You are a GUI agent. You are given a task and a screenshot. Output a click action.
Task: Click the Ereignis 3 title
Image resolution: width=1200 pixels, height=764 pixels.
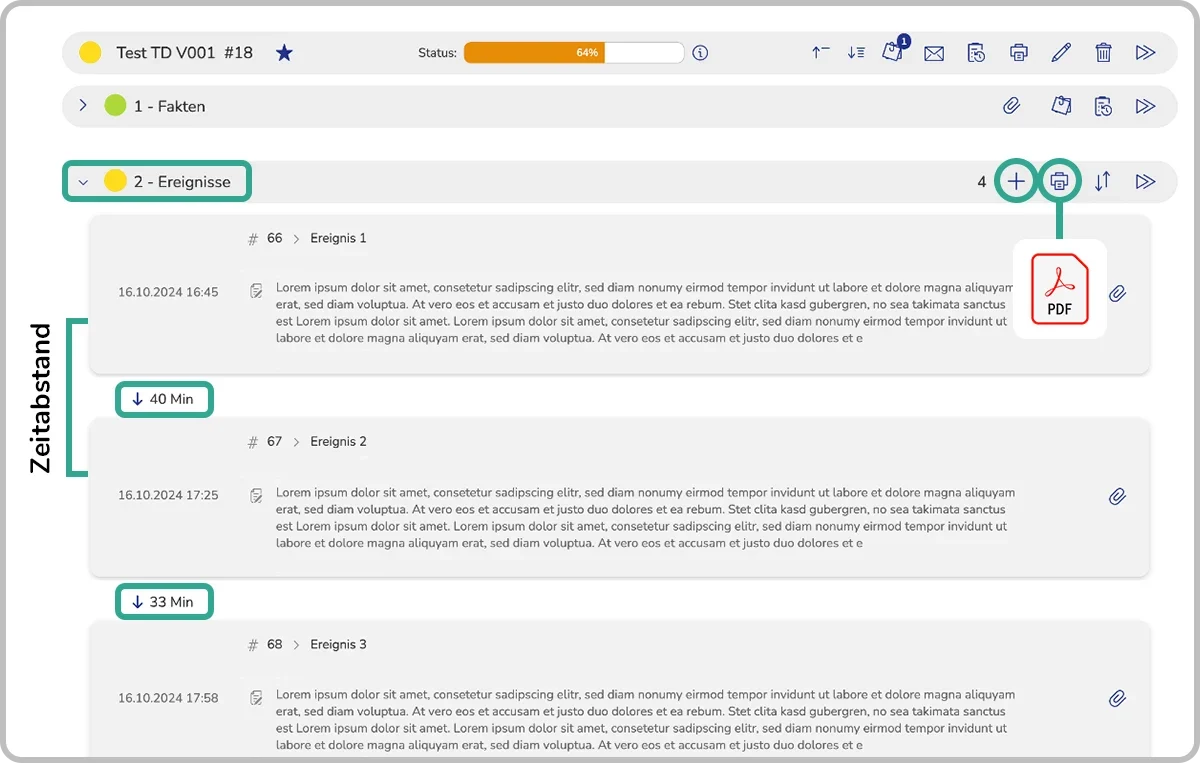338,645
